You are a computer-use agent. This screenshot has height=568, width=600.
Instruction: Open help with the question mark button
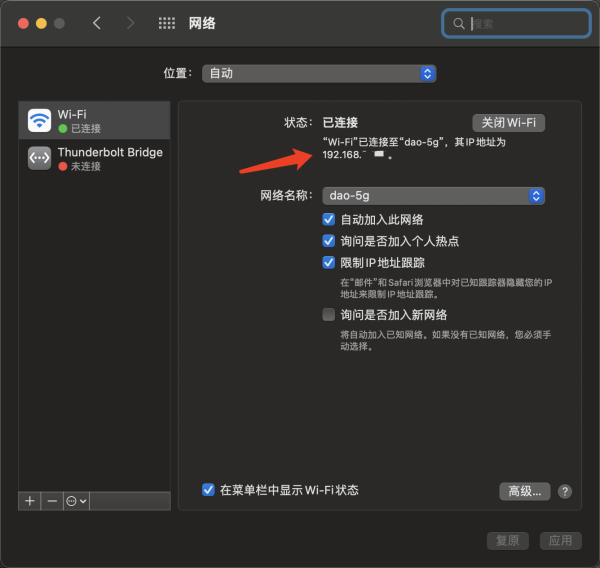(x=565, y=491)
